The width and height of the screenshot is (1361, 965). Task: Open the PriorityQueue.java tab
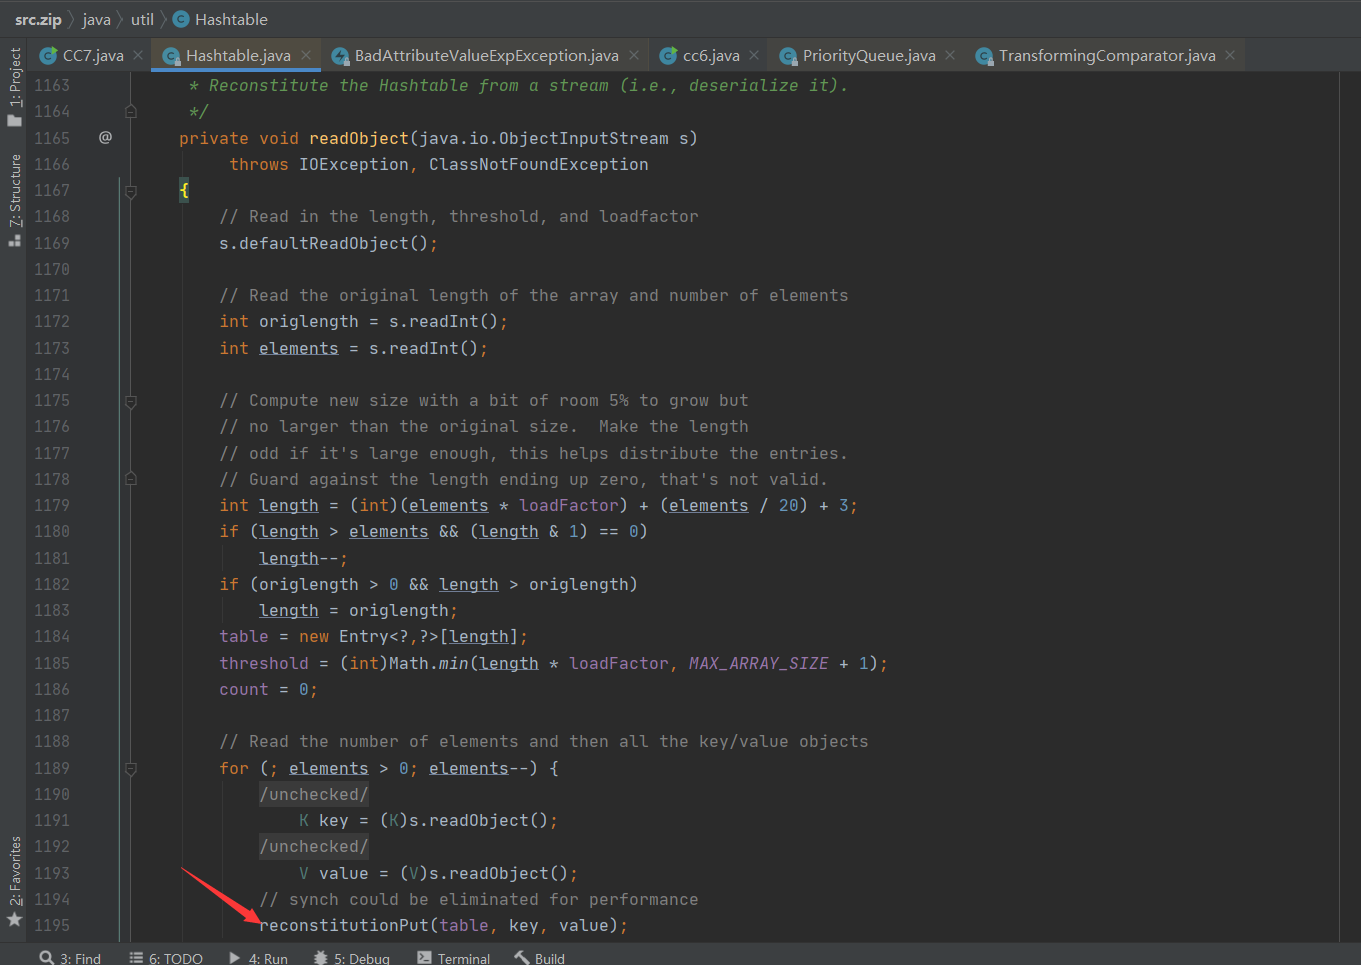[x=869, y=56]
